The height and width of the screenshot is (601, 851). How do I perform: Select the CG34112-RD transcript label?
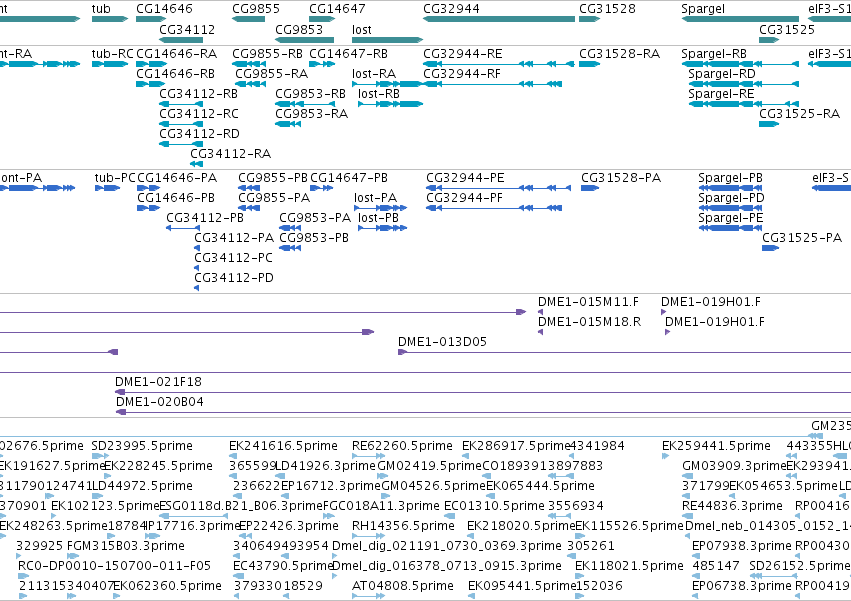[x=199, y=134]
